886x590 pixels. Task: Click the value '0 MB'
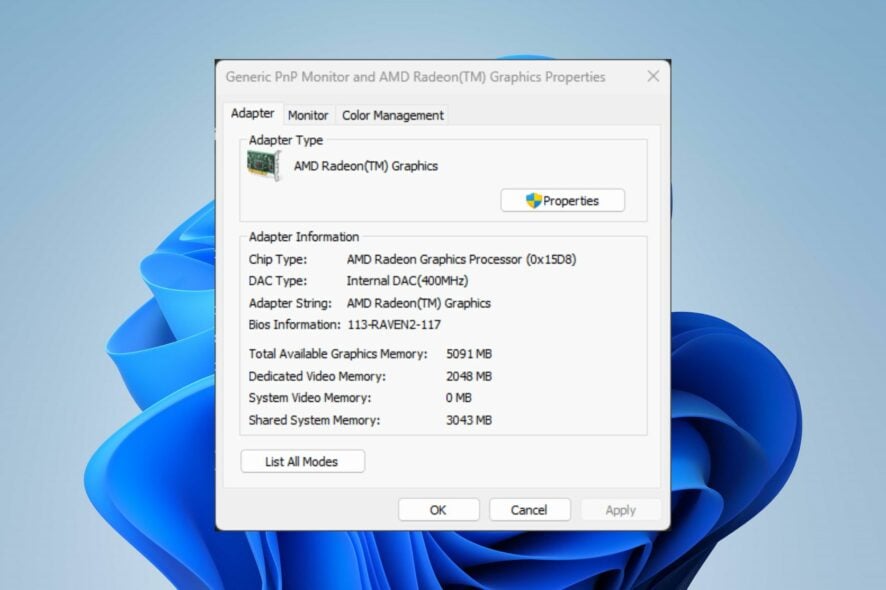459,398
